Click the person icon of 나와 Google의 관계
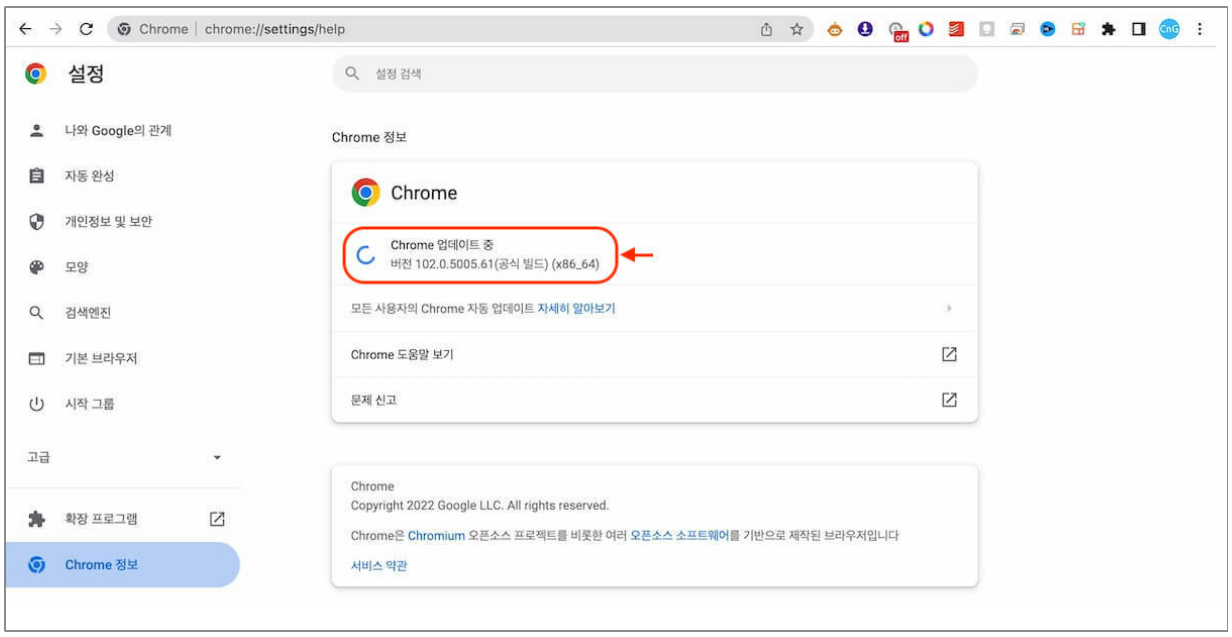 point(37,130)
